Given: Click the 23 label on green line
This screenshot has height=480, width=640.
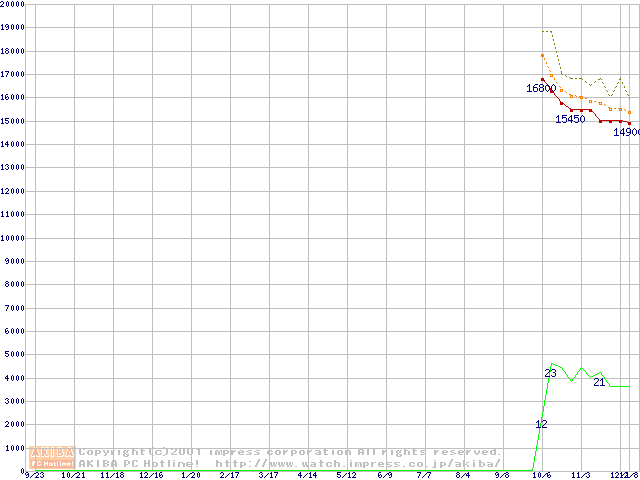Looking at the screenshot, I should click(550, 373).
